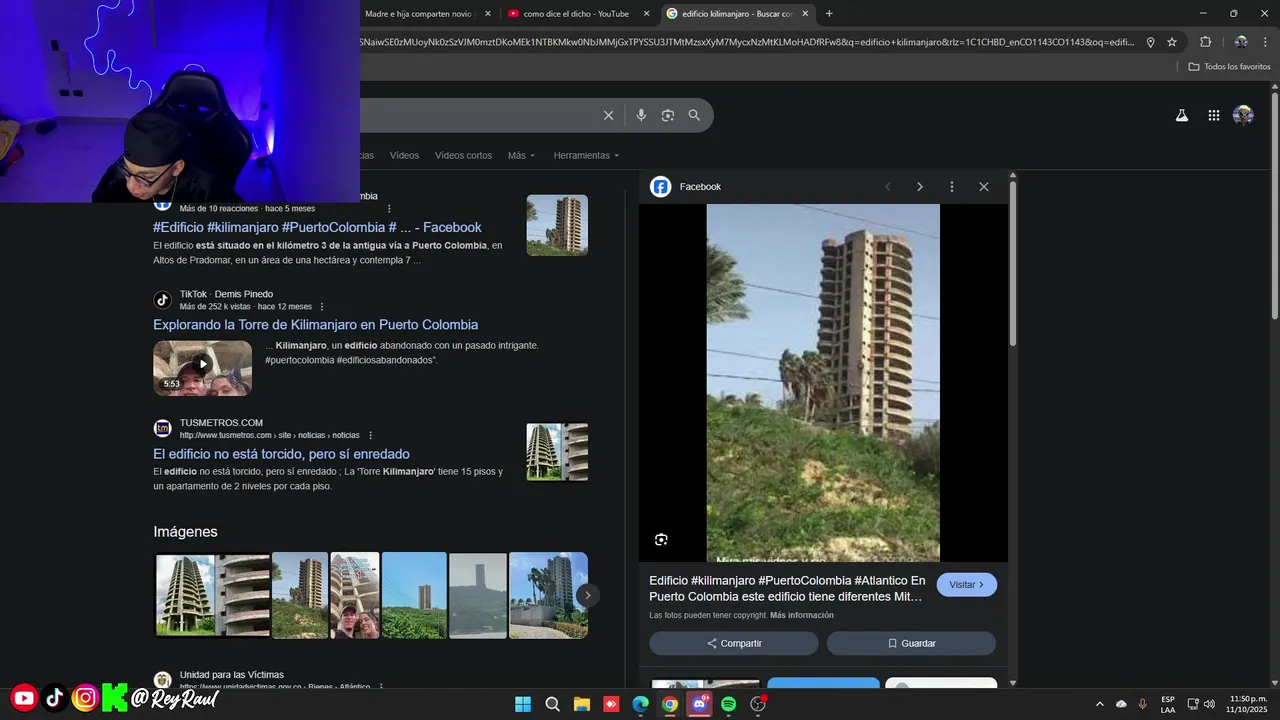Image resolution: width=1280 pixels, height=720 pixels.
Task: Open 'Explorando la Torre de Kilimanjaro' link
Action: point(315,325)
